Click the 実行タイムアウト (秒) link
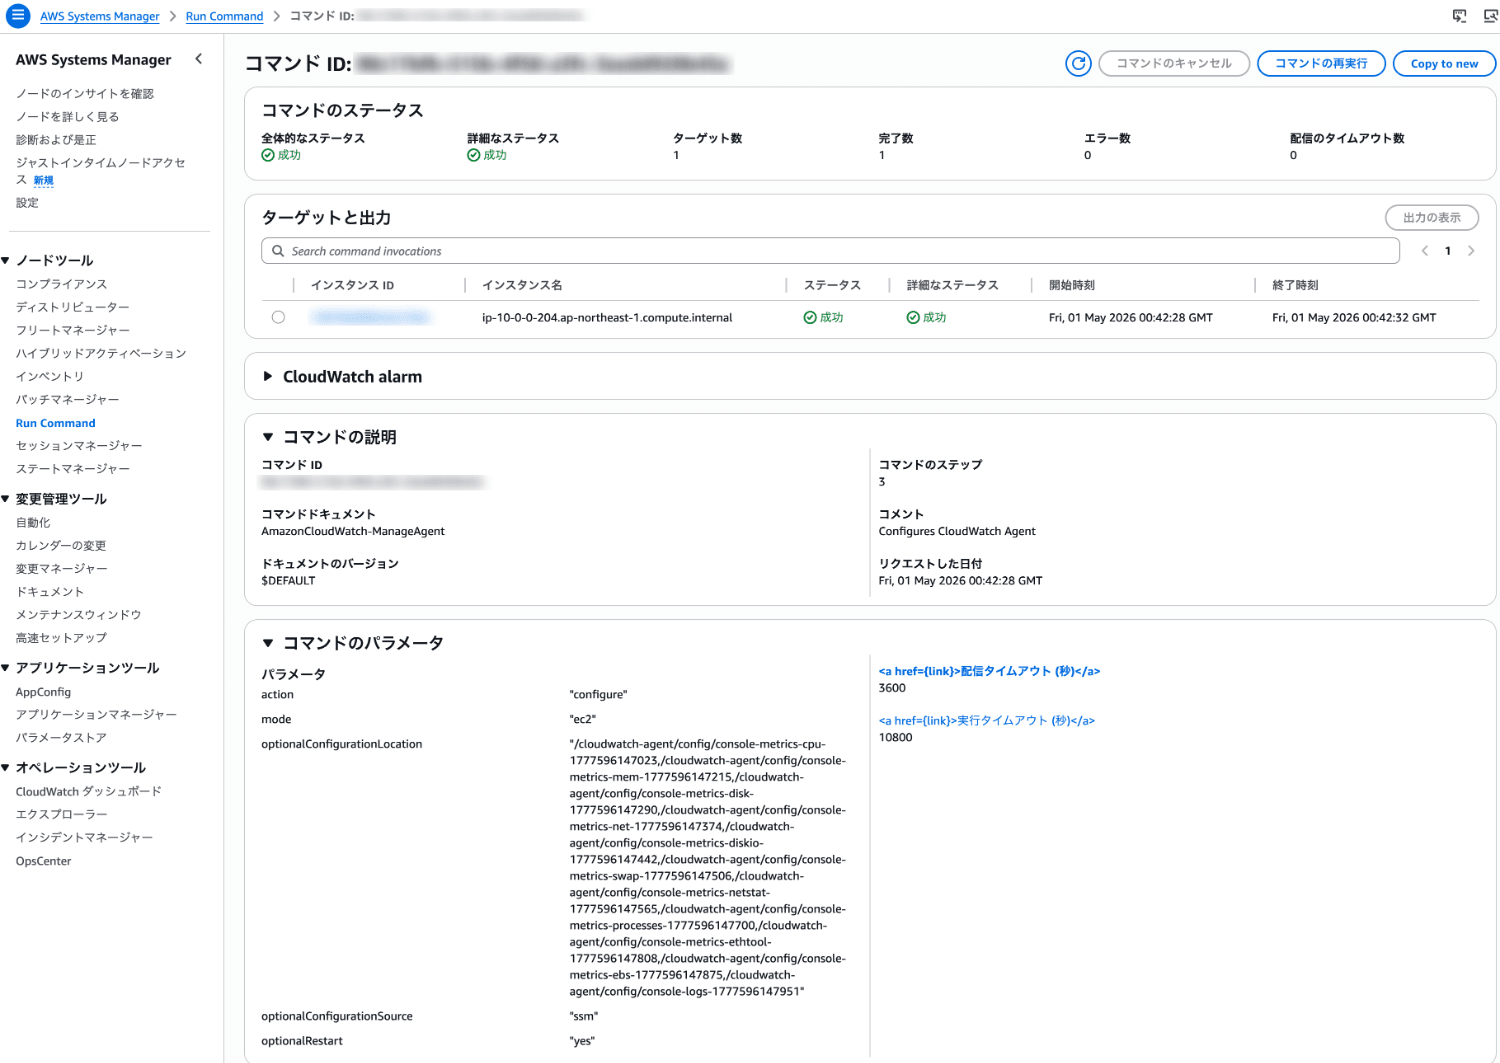 click(x=987, y=720)
